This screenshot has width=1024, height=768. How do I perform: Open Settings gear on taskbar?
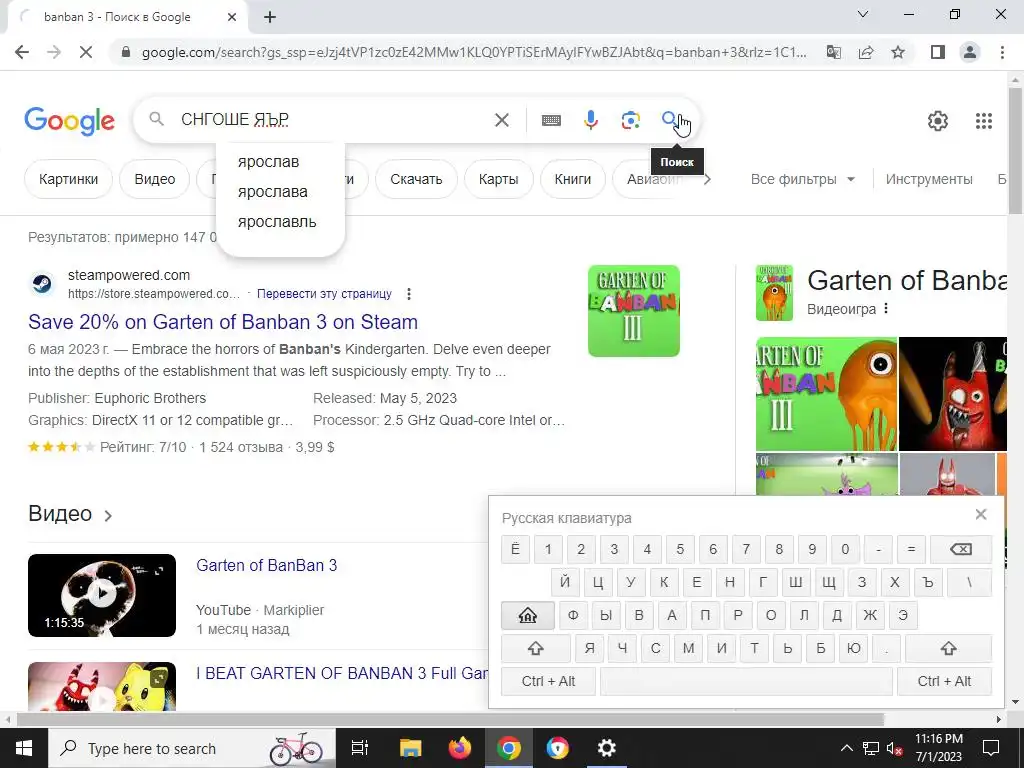[x=607, y=748]
